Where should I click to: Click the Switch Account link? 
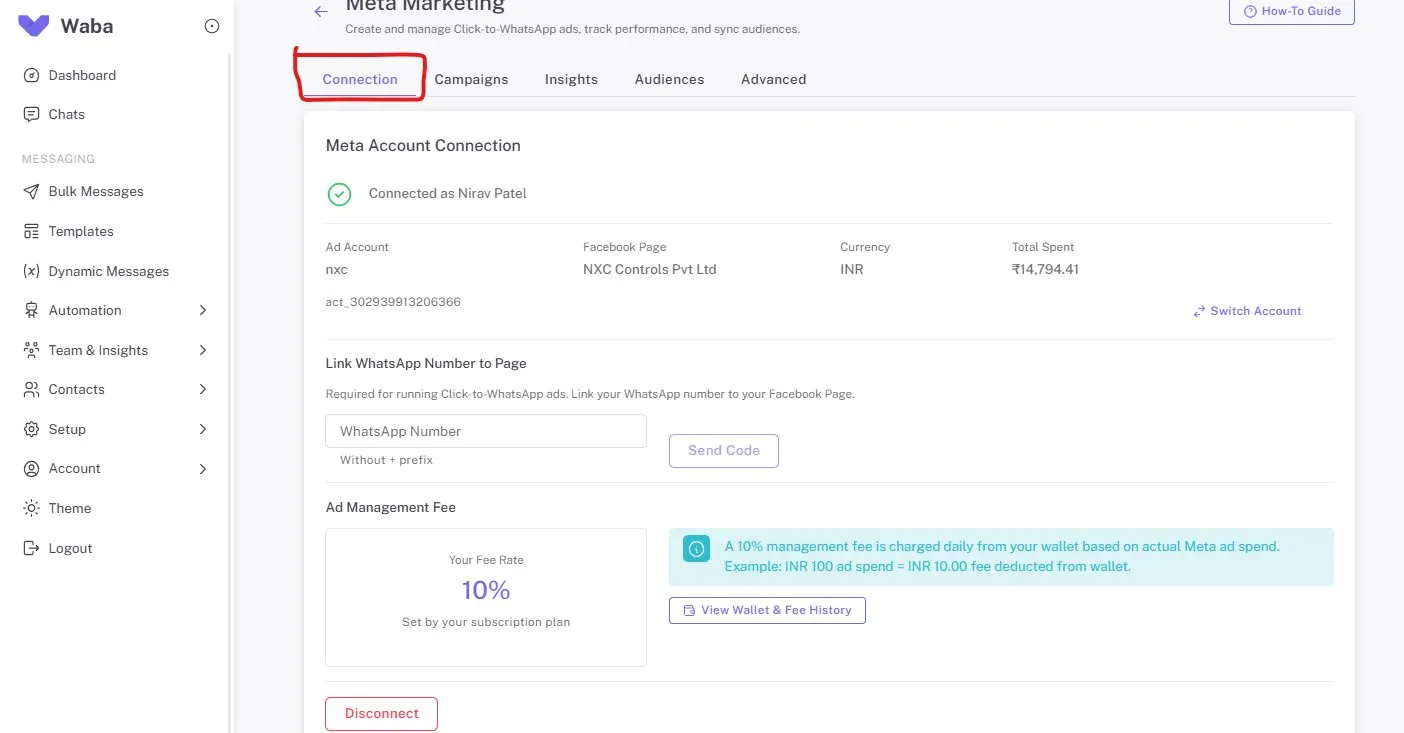(x=1247, y=311)
